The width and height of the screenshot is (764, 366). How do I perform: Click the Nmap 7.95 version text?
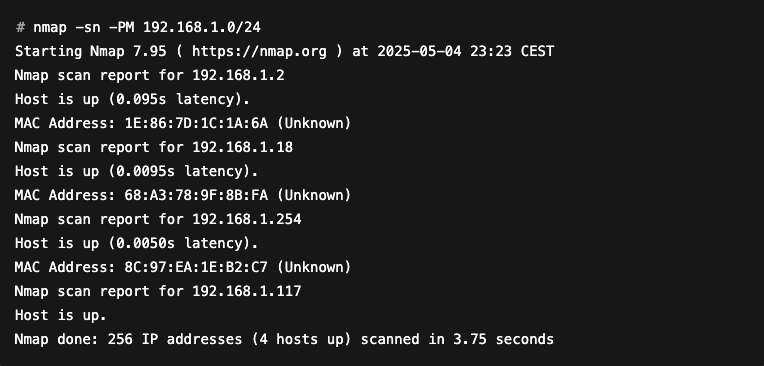pyautogui.click(x=128, y=52)
